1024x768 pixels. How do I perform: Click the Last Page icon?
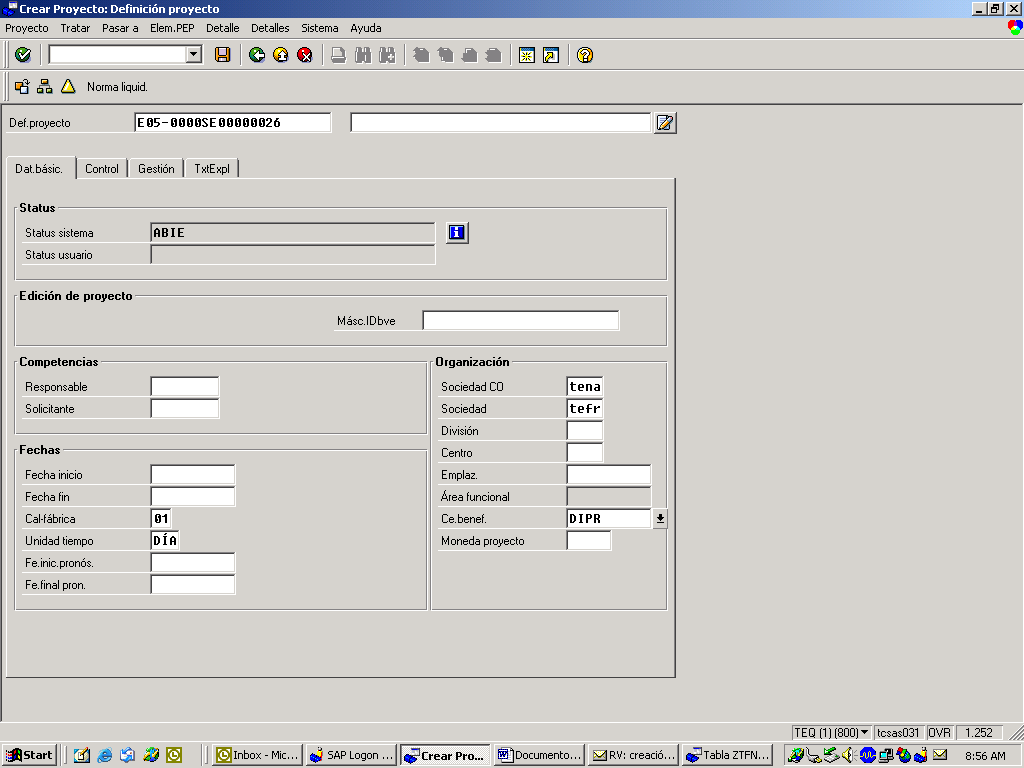[x=494, y=55]
